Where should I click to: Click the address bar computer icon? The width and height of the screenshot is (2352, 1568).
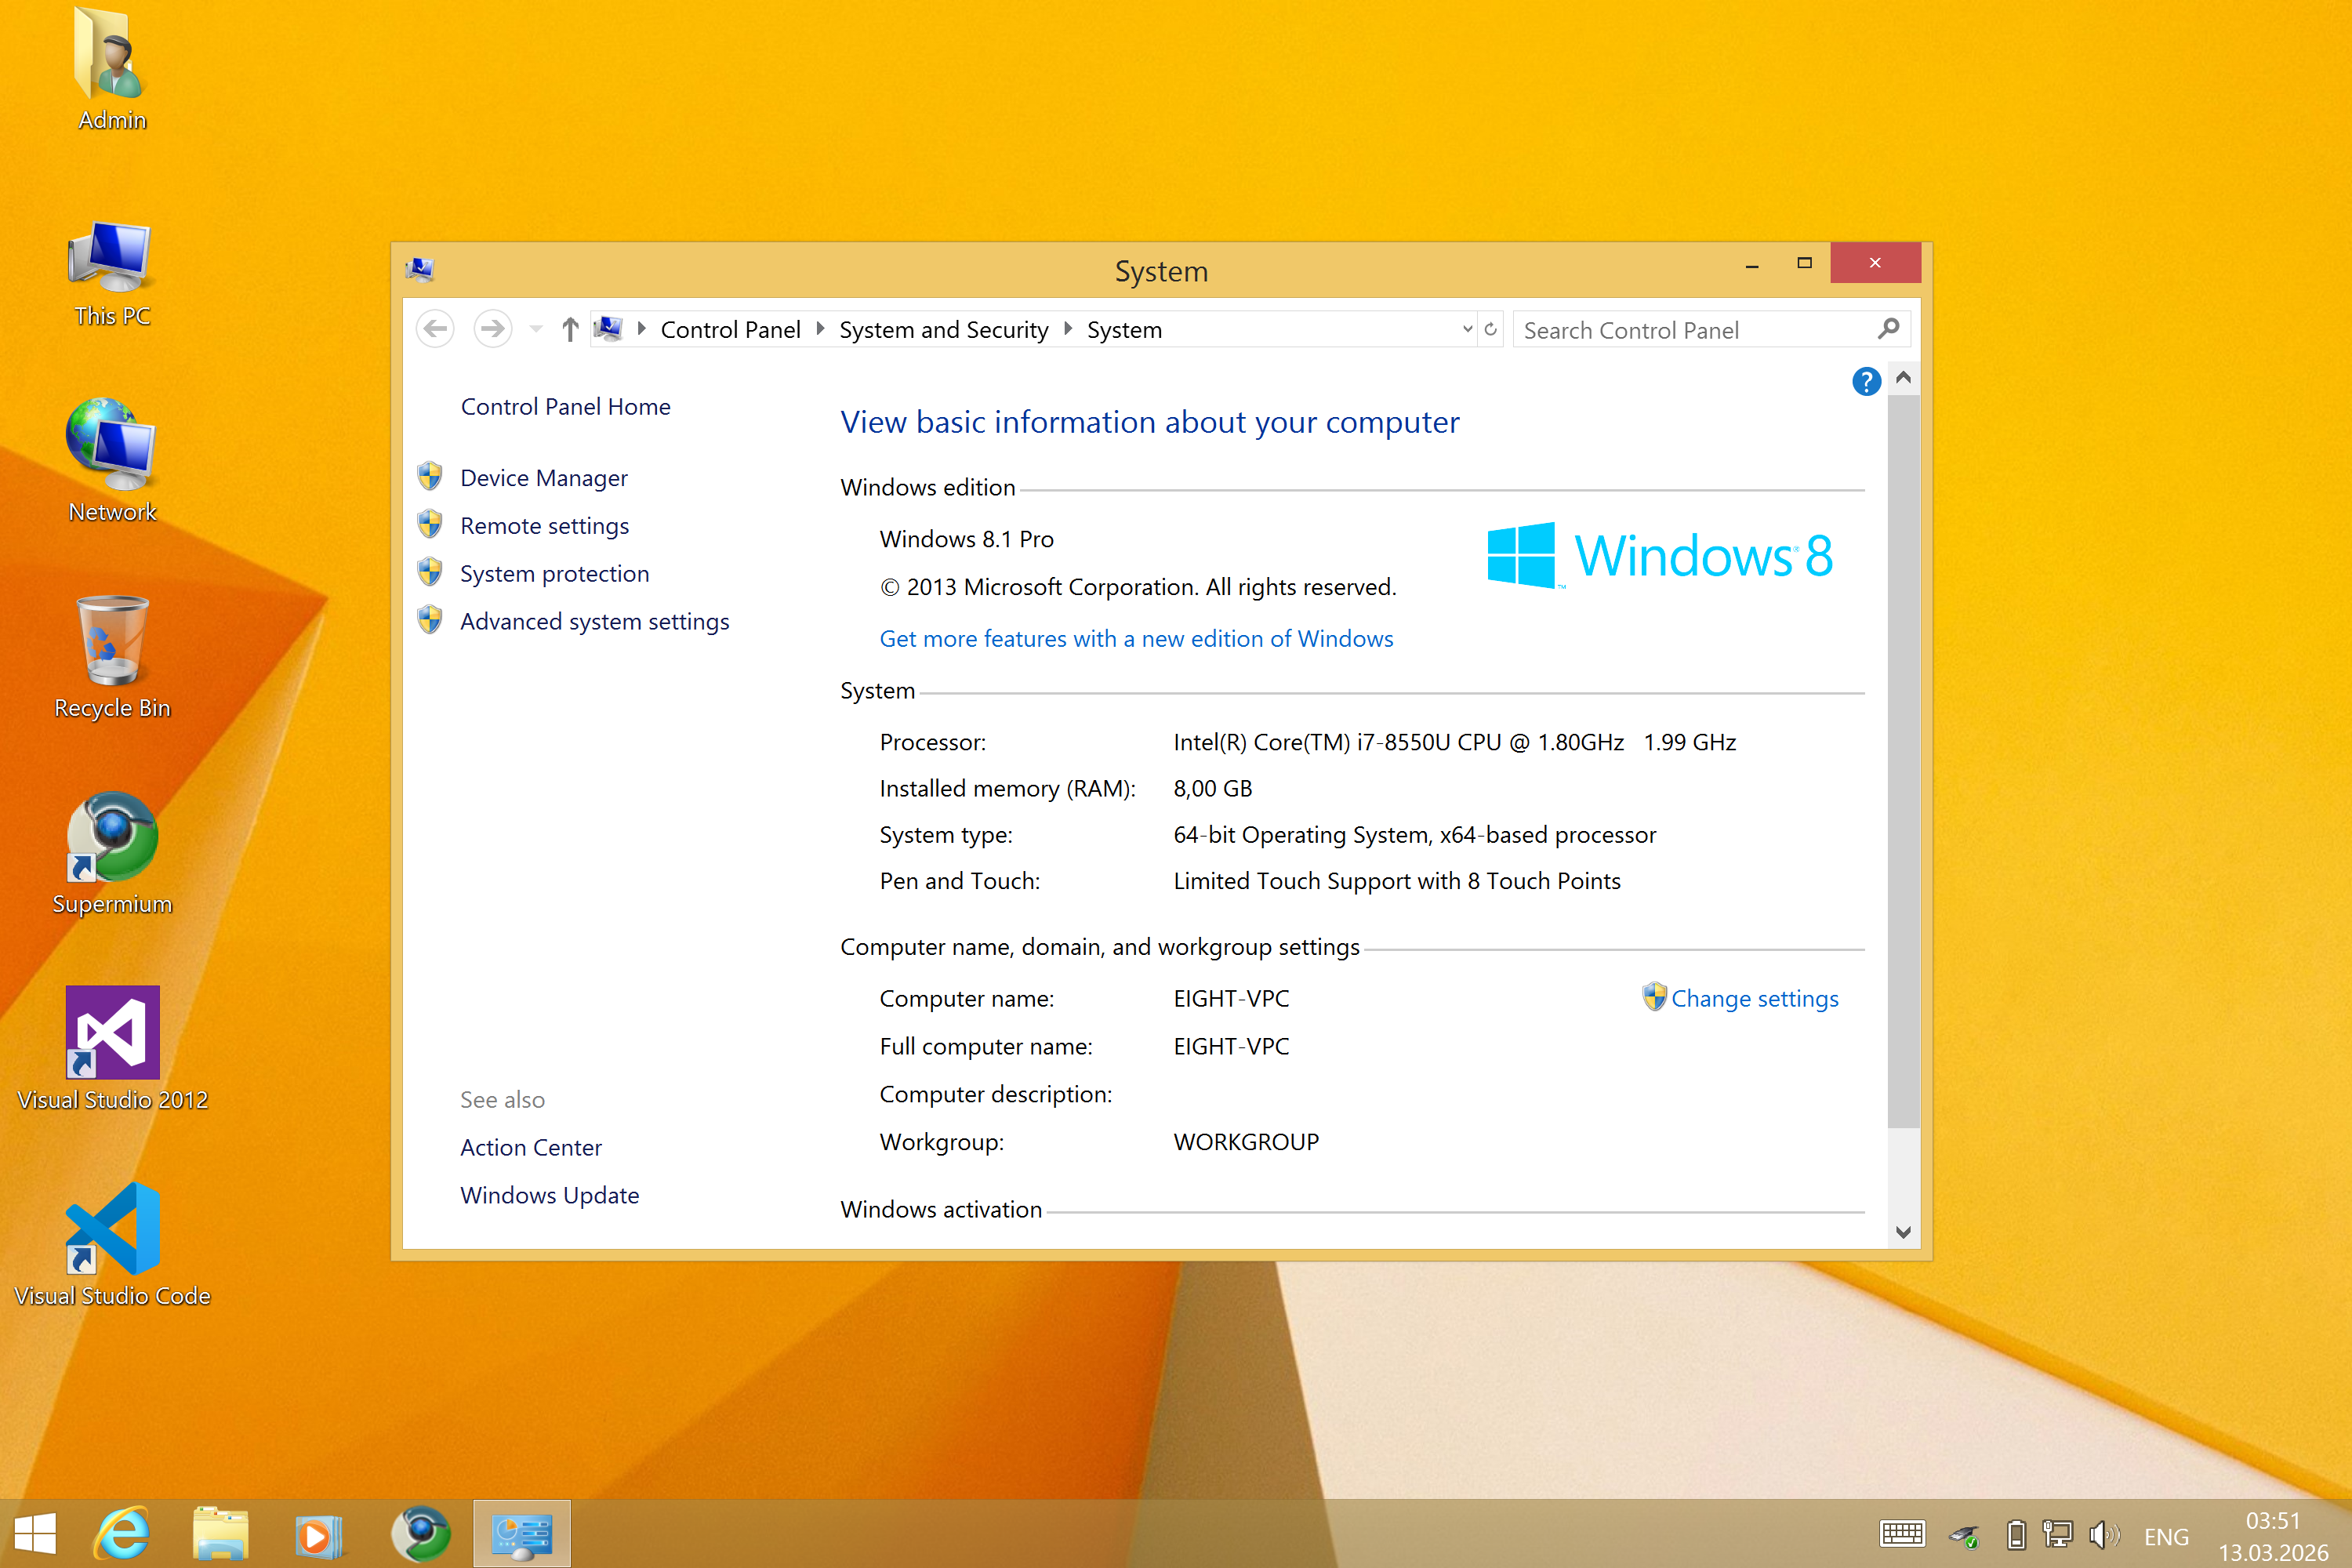[x=608, y=329]
